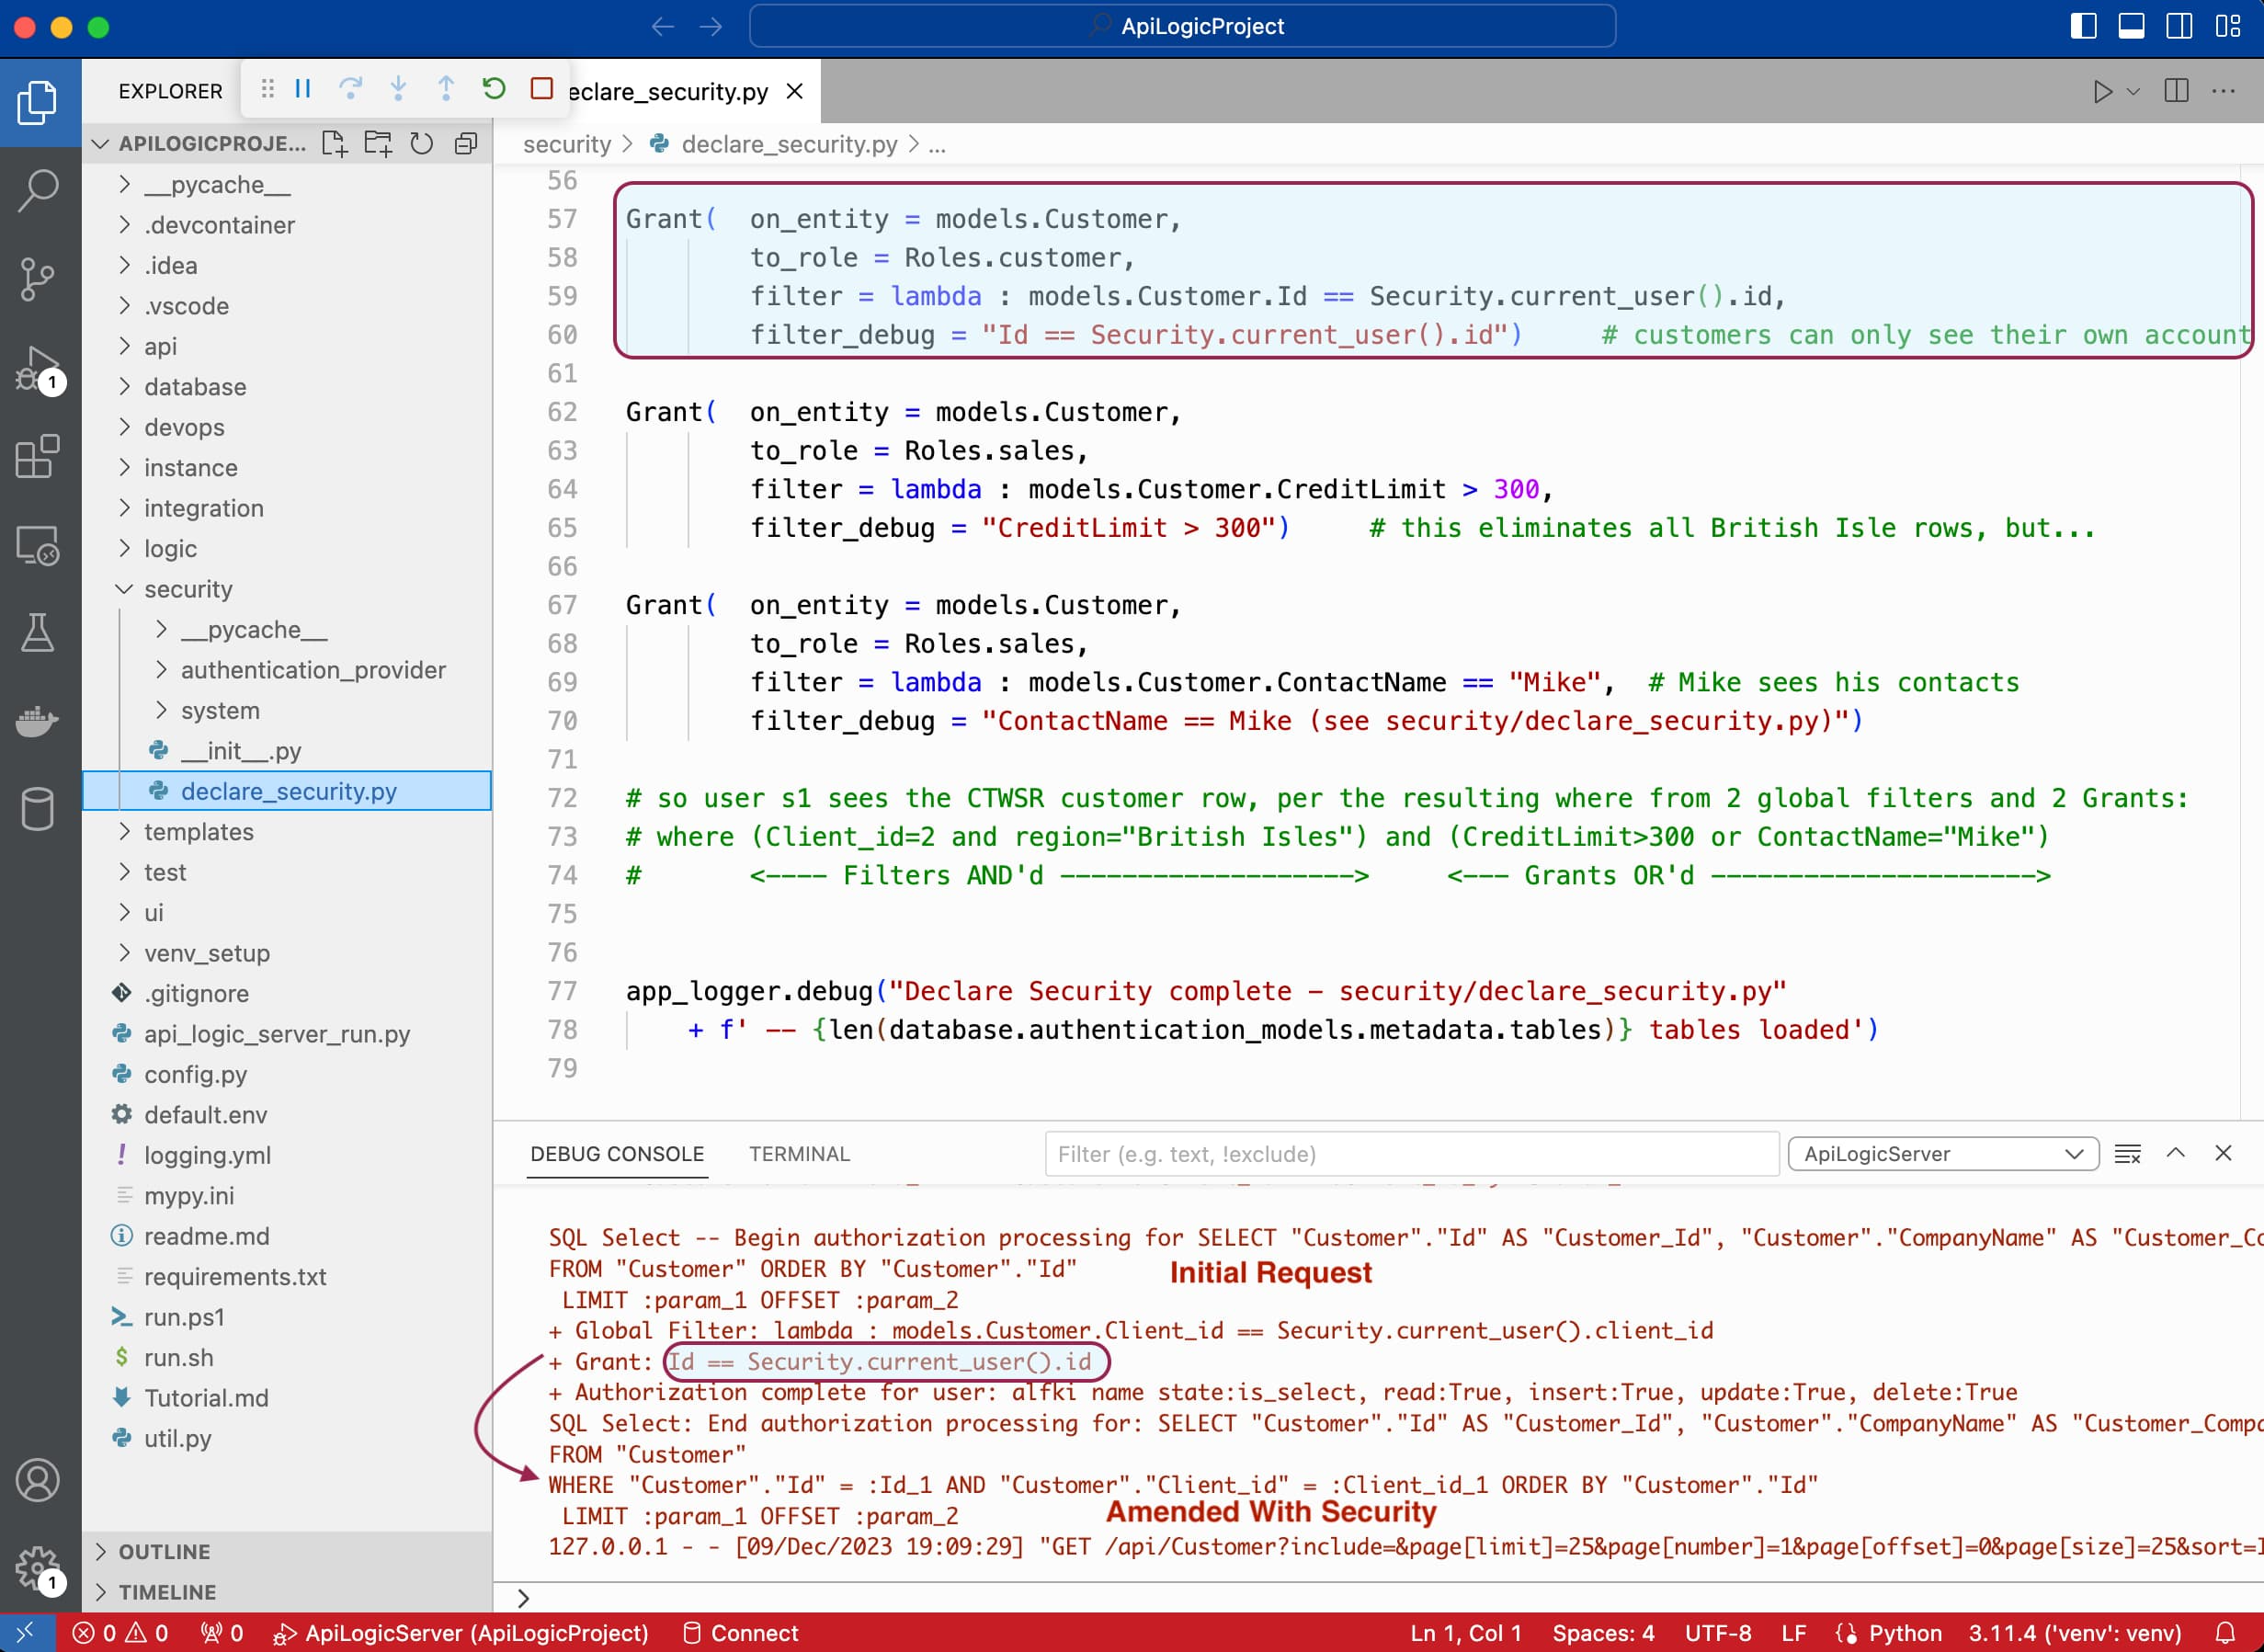Toggle primary side bar layout
The height and width of the screenshot is (1652, 2264).
[2083, 26]
